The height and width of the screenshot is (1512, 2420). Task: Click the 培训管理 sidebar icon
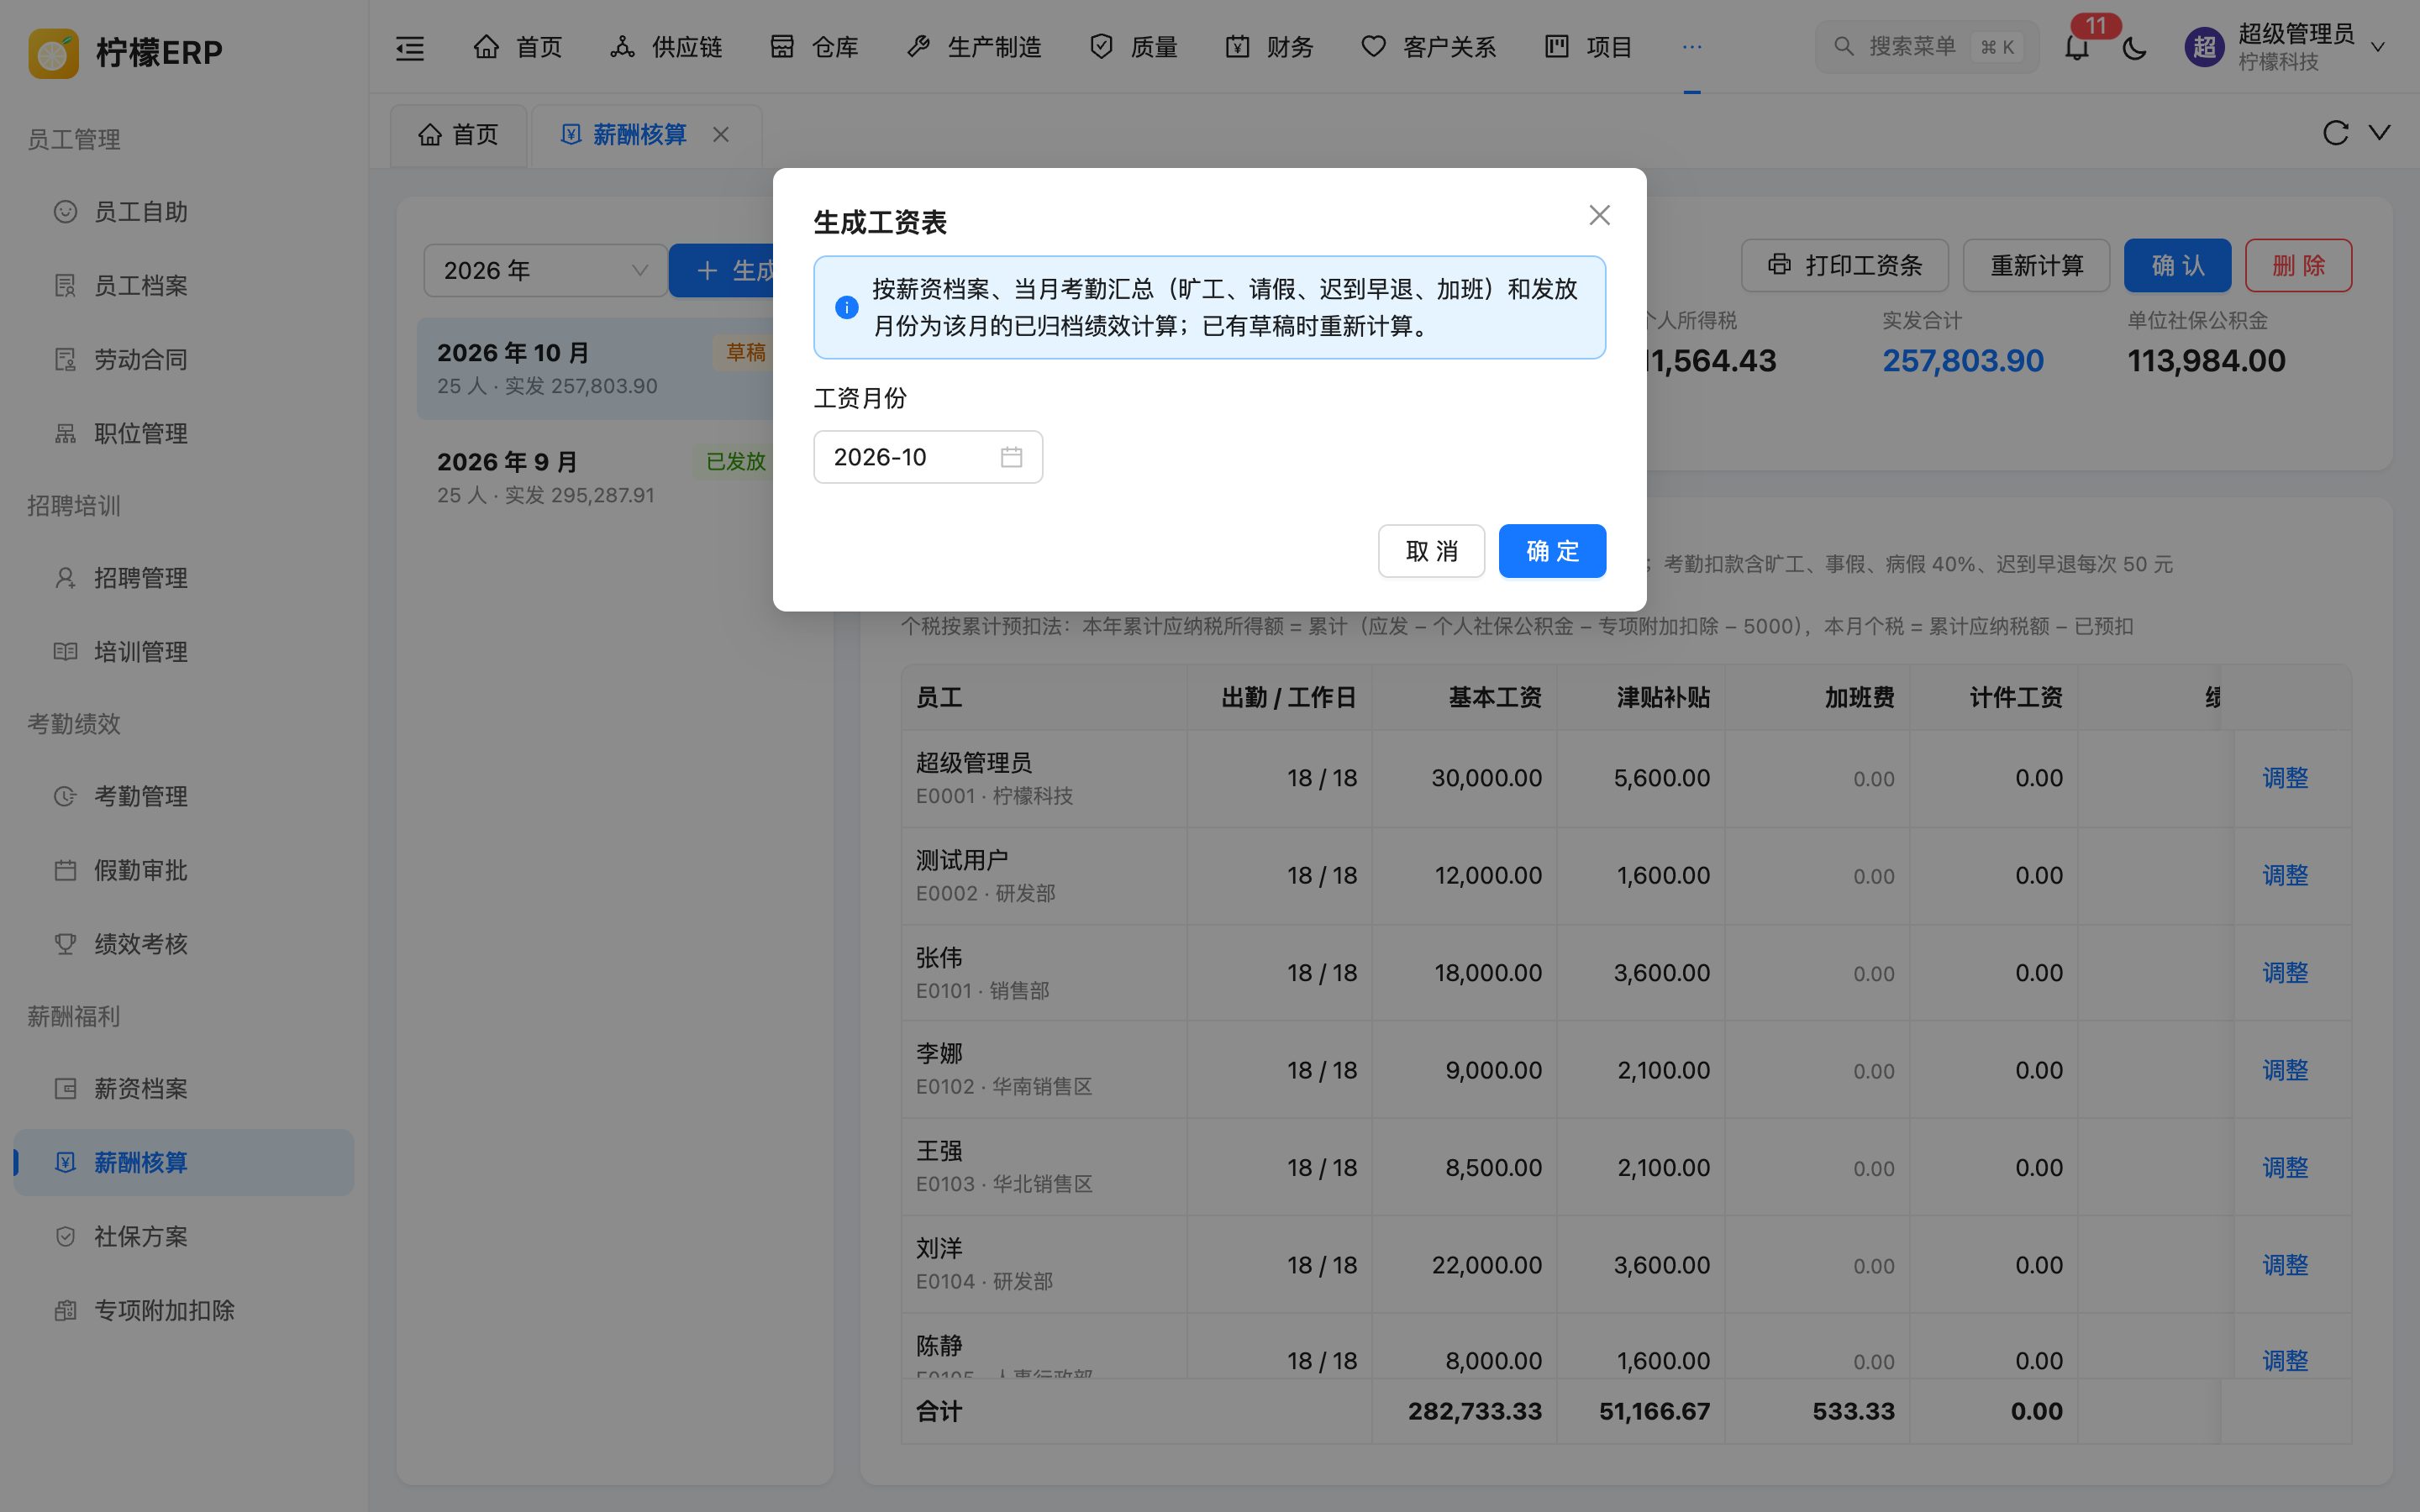[65, 652]
